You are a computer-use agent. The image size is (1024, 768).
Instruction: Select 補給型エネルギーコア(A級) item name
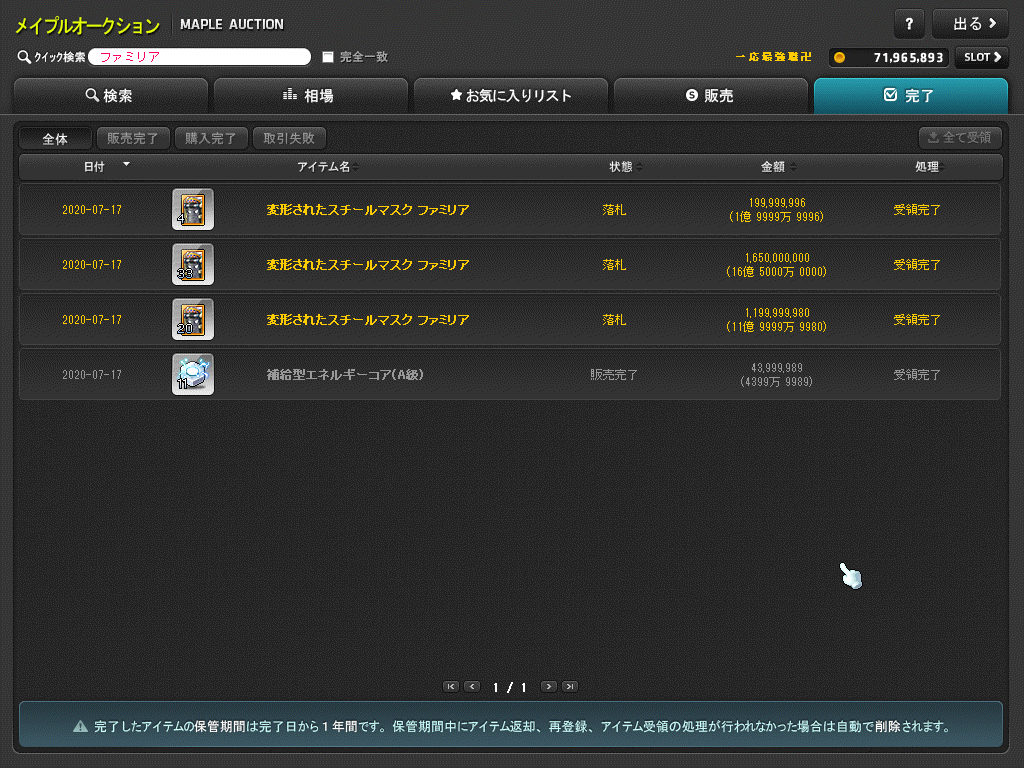pos(345,375)
